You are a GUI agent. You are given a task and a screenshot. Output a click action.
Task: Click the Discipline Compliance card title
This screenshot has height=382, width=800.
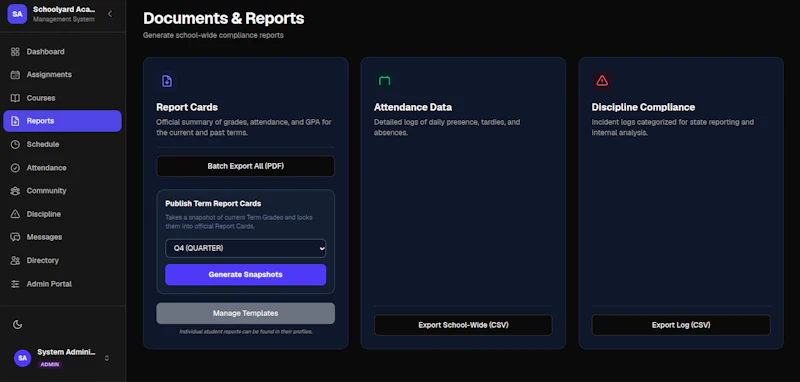[x=643, y=108]
